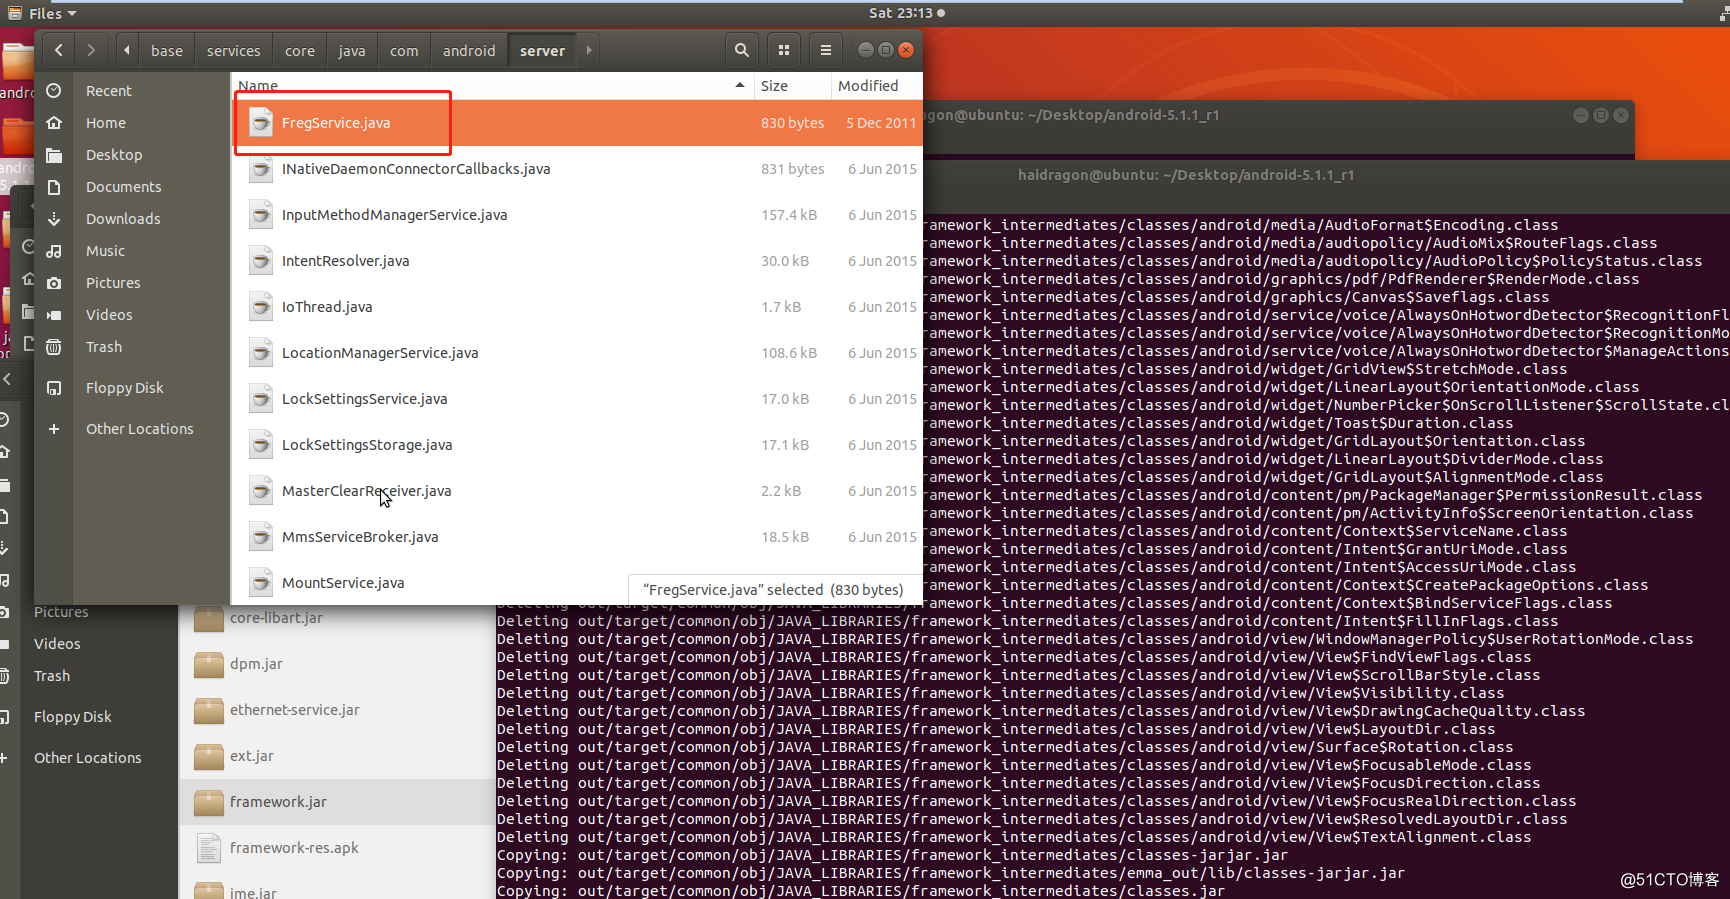Select framework-res.apk in the back window
The image size is (1730, 899).
pyautogui.click(x=337, y=848)
